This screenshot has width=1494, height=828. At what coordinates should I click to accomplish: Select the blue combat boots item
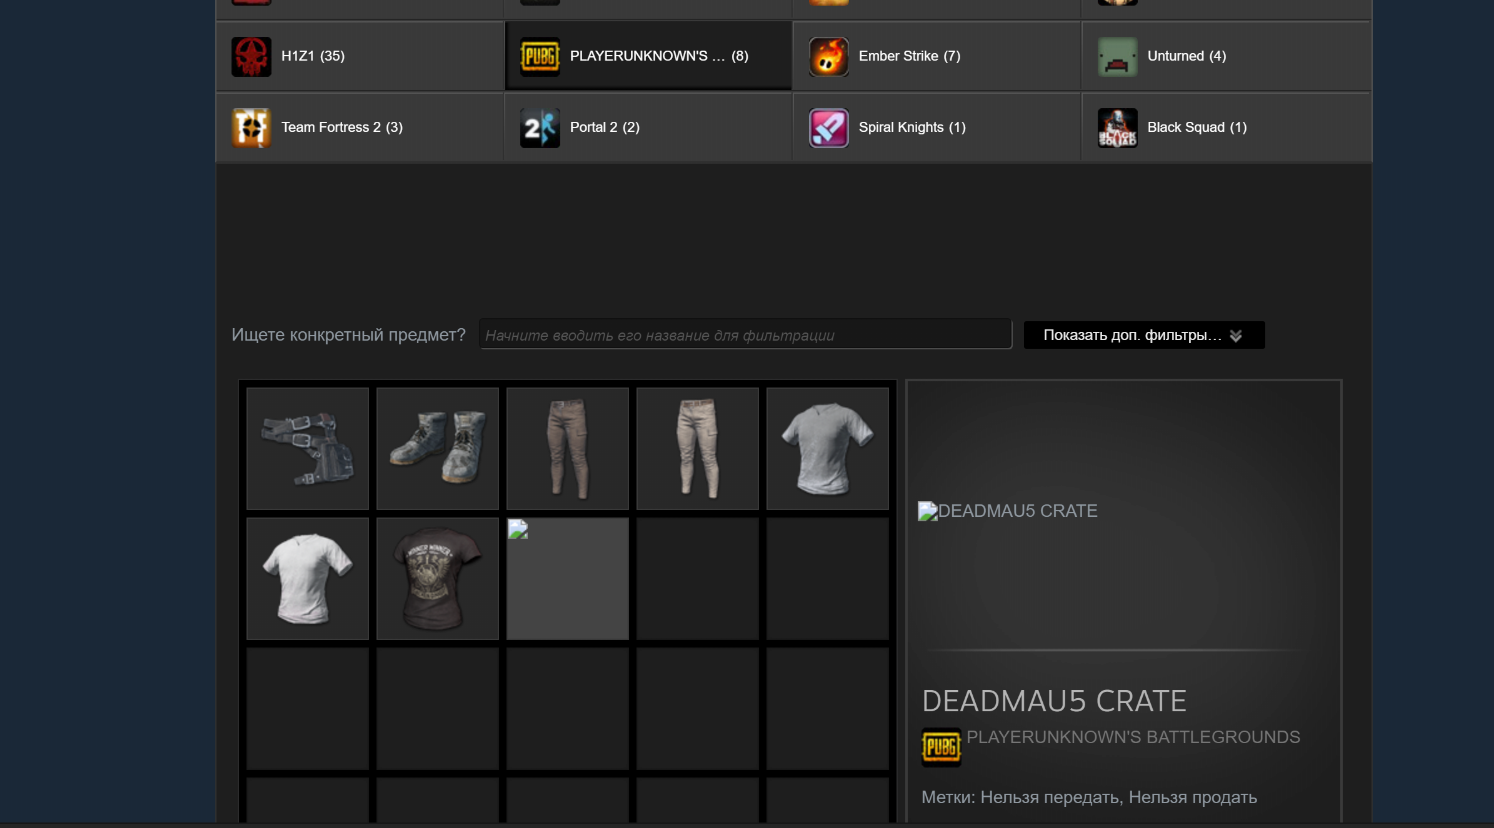[x=438, y=449]
